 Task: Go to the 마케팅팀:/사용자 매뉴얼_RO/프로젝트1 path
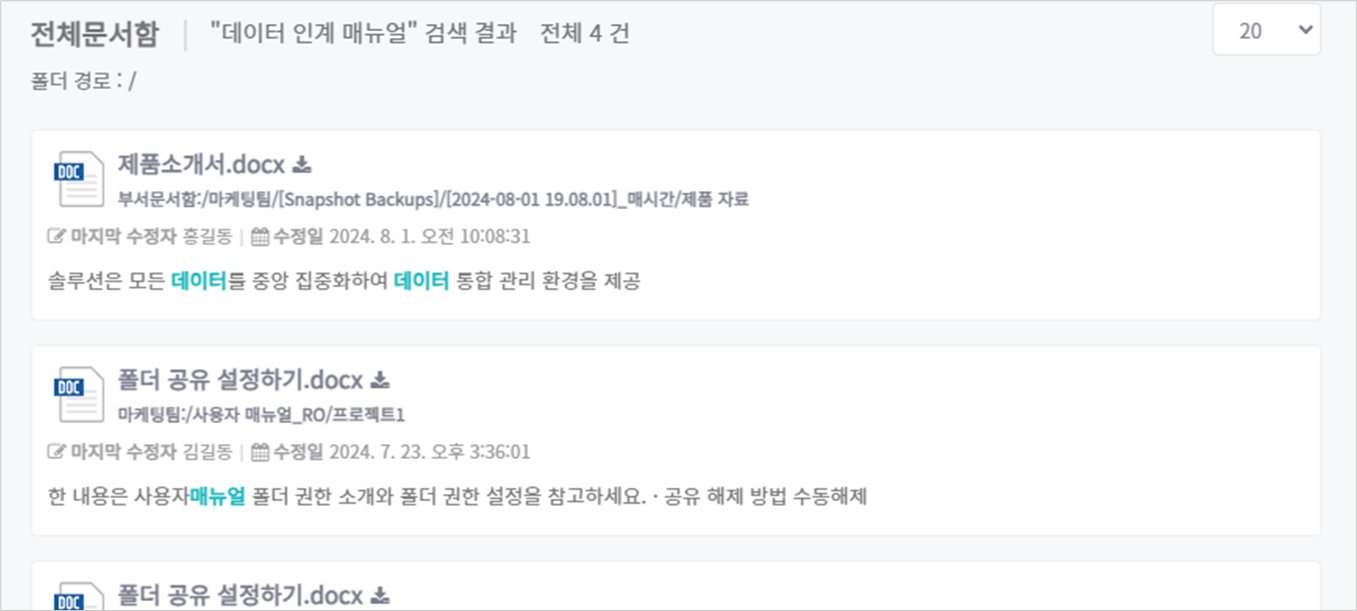pos(261,414)
